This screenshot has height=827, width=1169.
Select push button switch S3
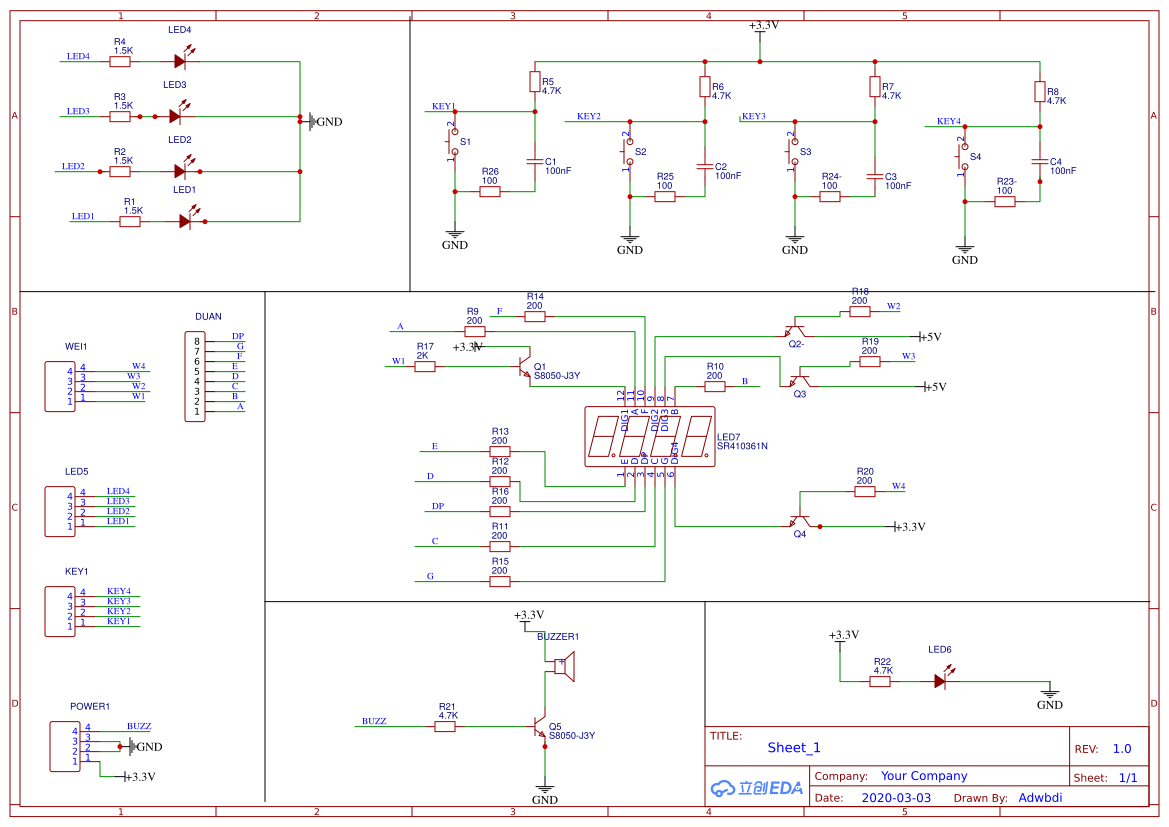[x=793, y=151]
